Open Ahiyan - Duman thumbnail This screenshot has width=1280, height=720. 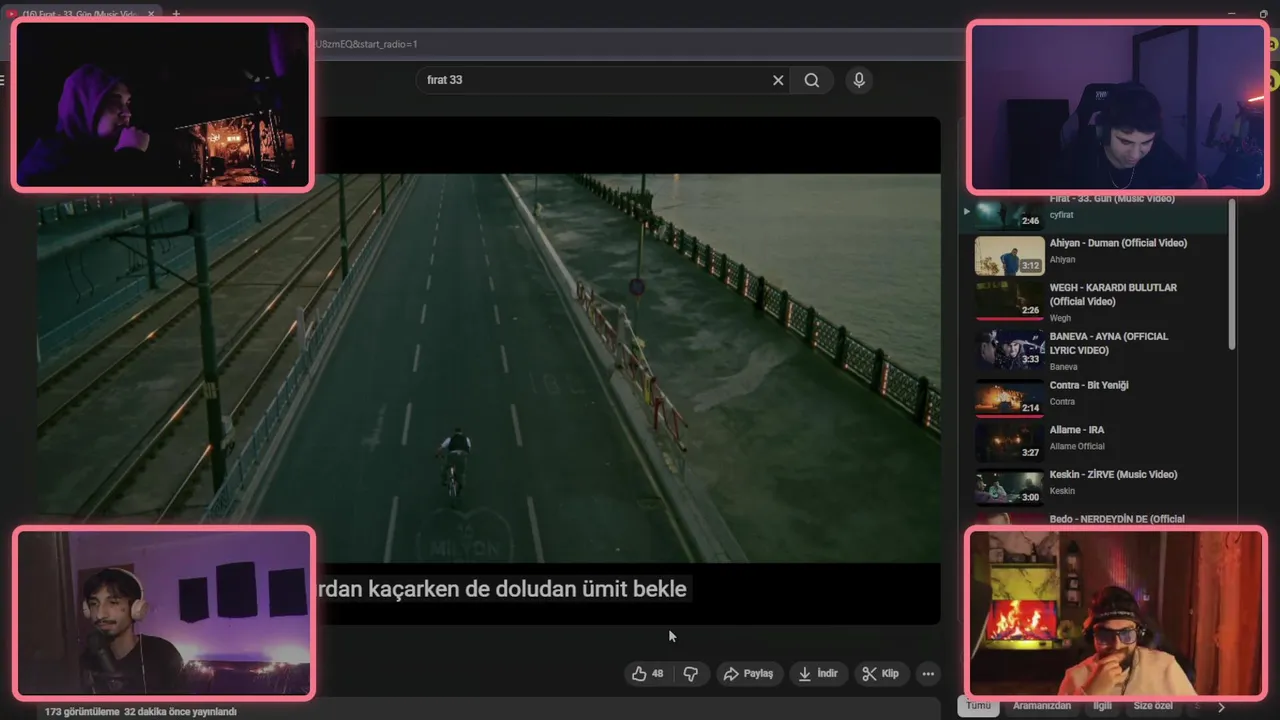coord(1009,256)
